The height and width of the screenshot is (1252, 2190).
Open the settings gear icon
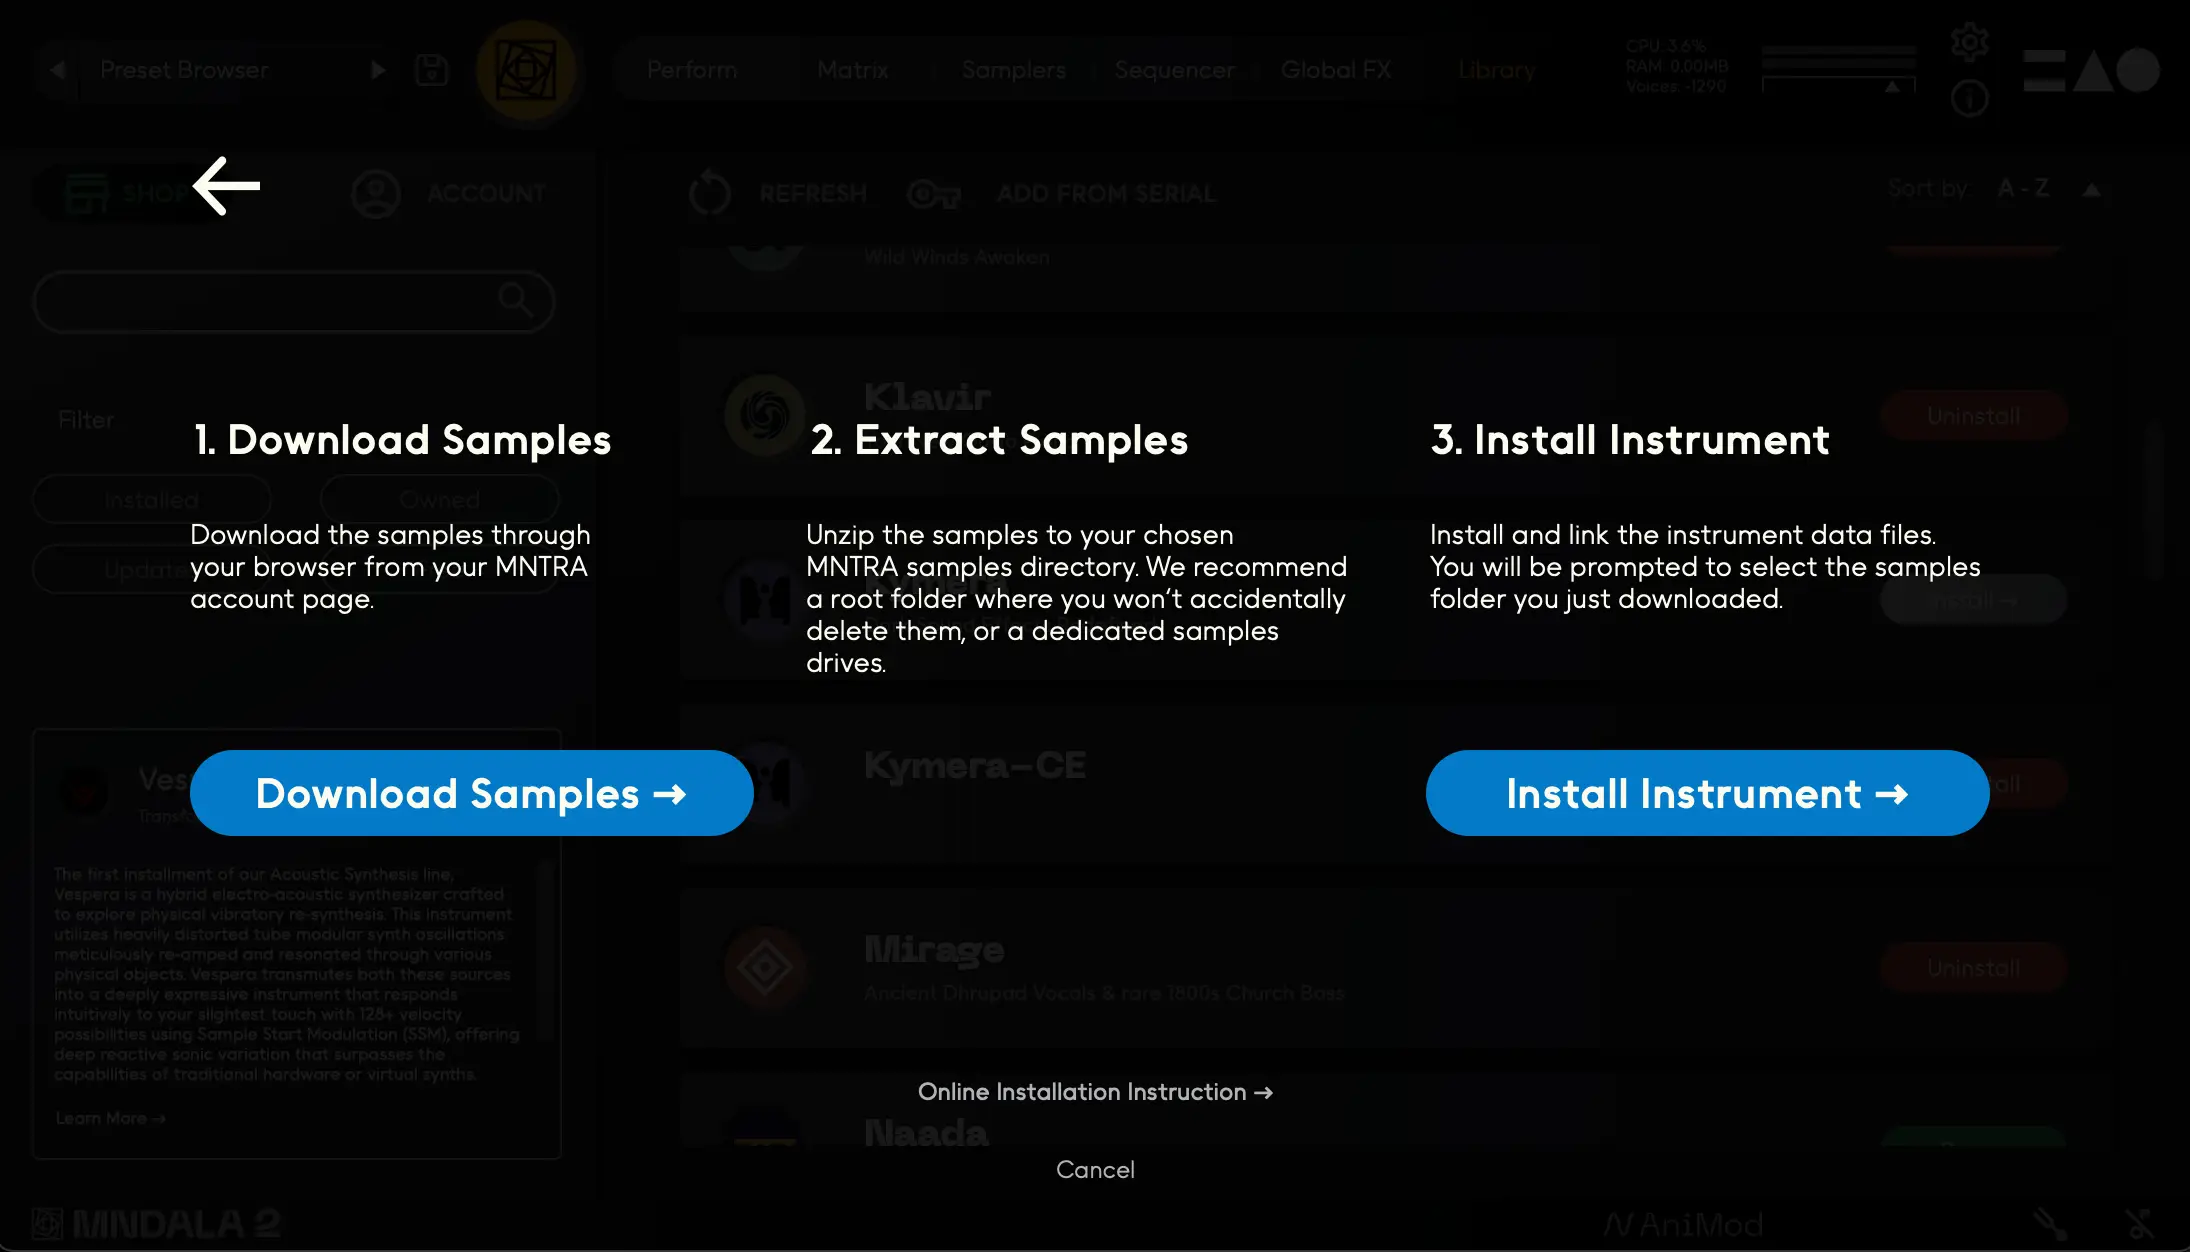(1969, 42)
